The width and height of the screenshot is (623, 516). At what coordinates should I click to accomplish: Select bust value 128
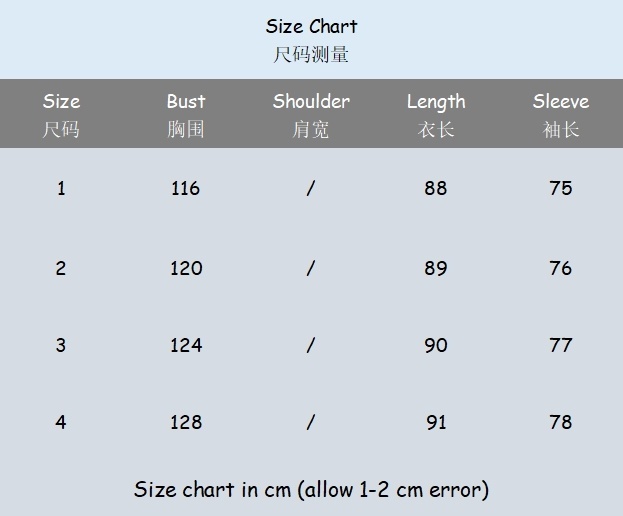pyautogui.click(x=186, y=422)
